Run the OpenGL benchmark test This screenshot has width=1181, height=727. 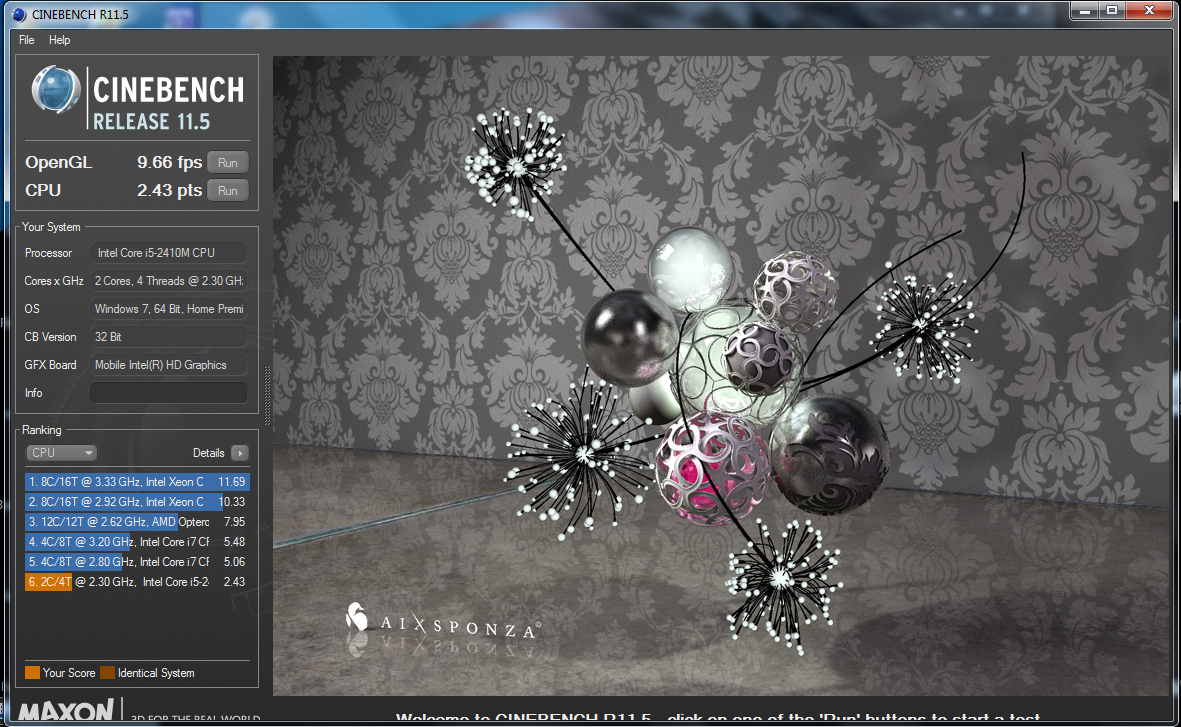227,163
